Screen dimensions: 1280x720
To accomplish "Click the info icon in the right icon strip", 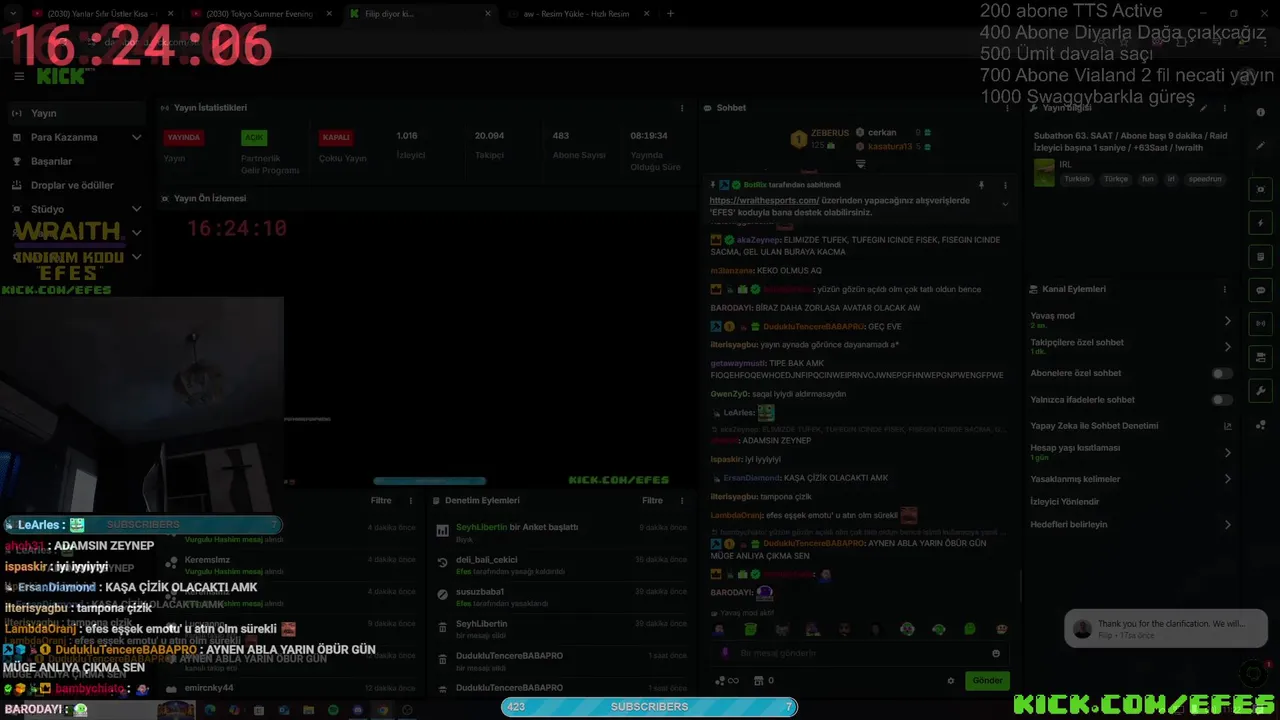I will coord(1261,113).
